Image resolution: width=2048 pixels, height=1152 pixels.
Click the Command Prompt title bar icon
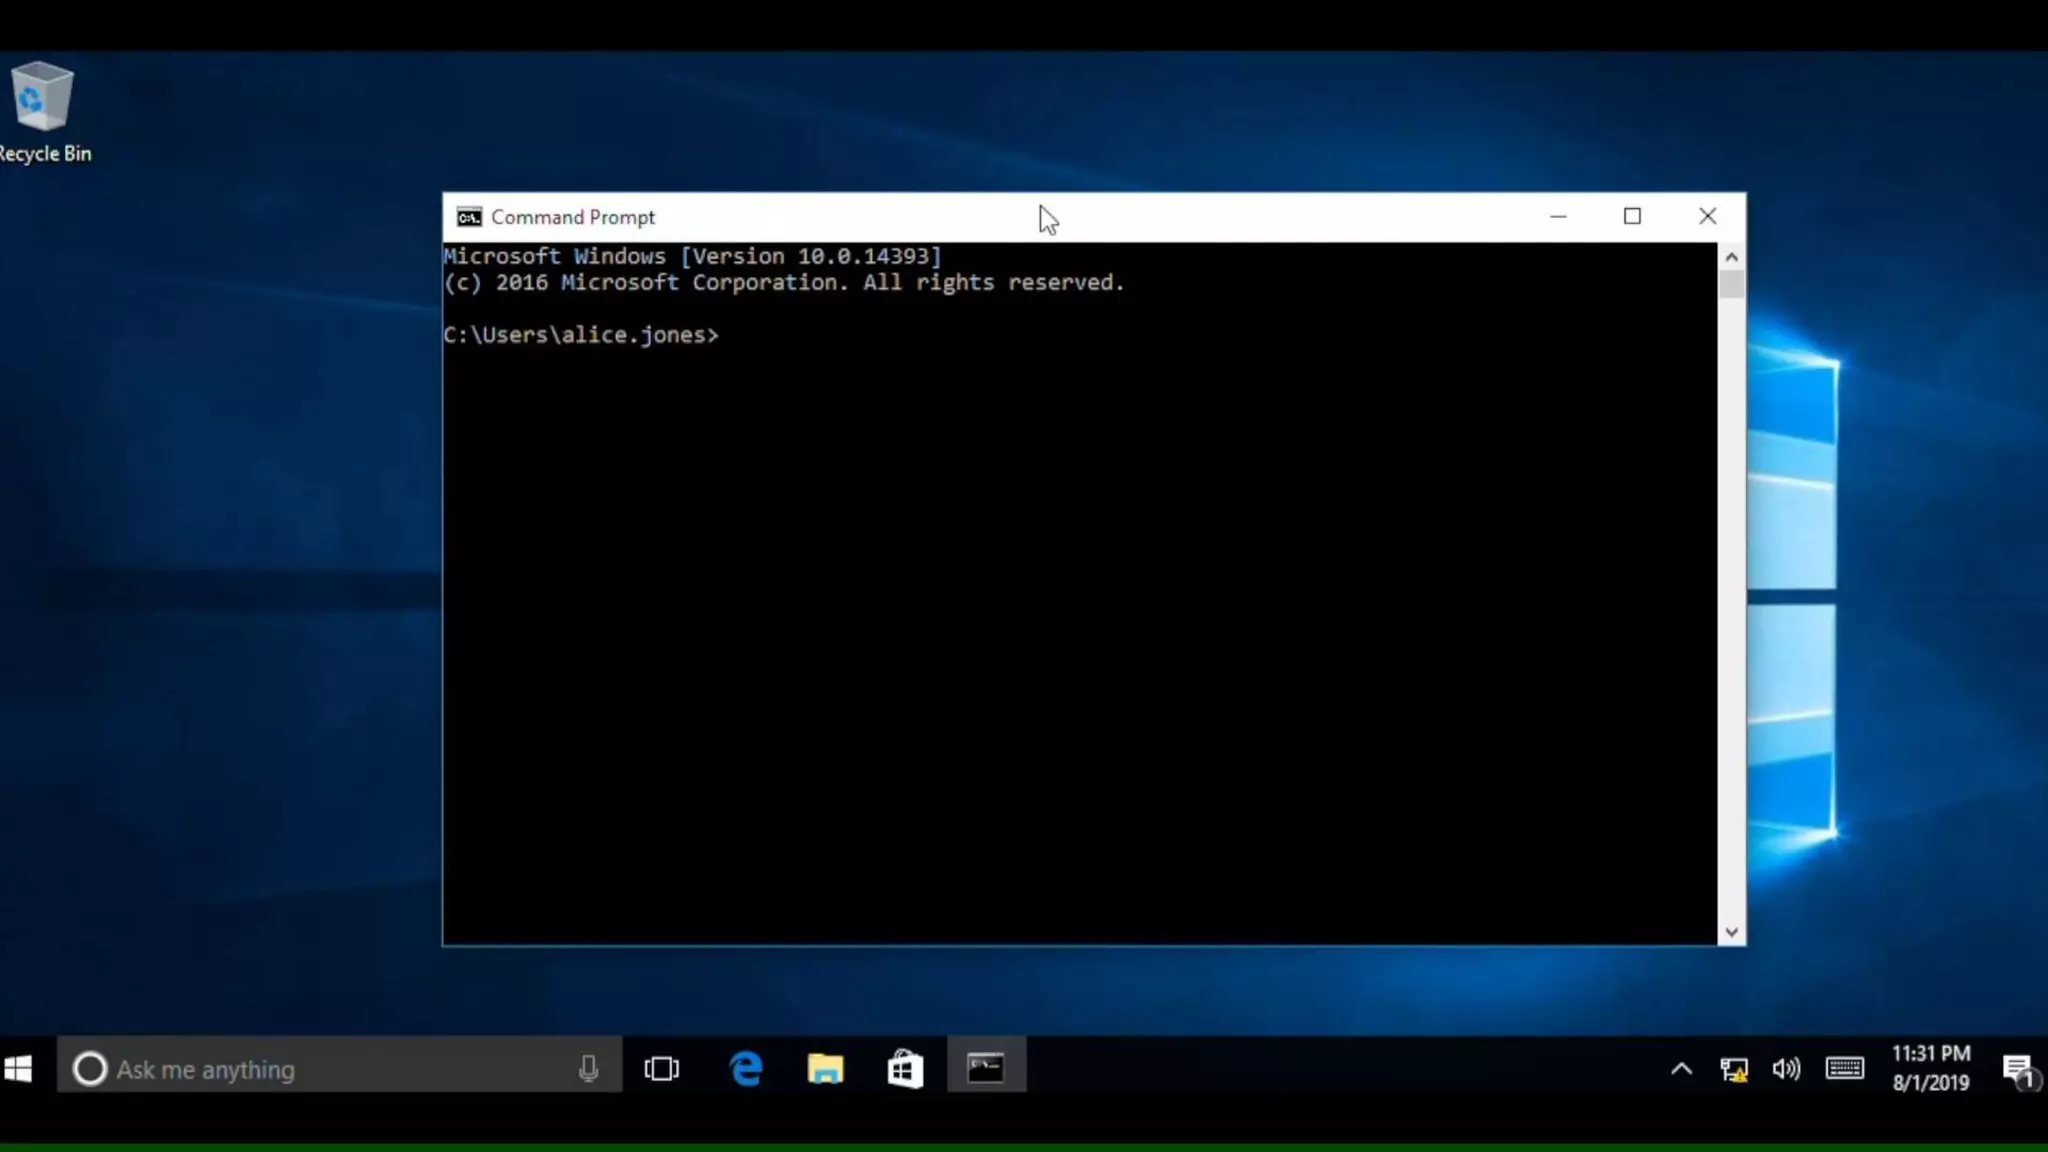(x=468, y=217)
